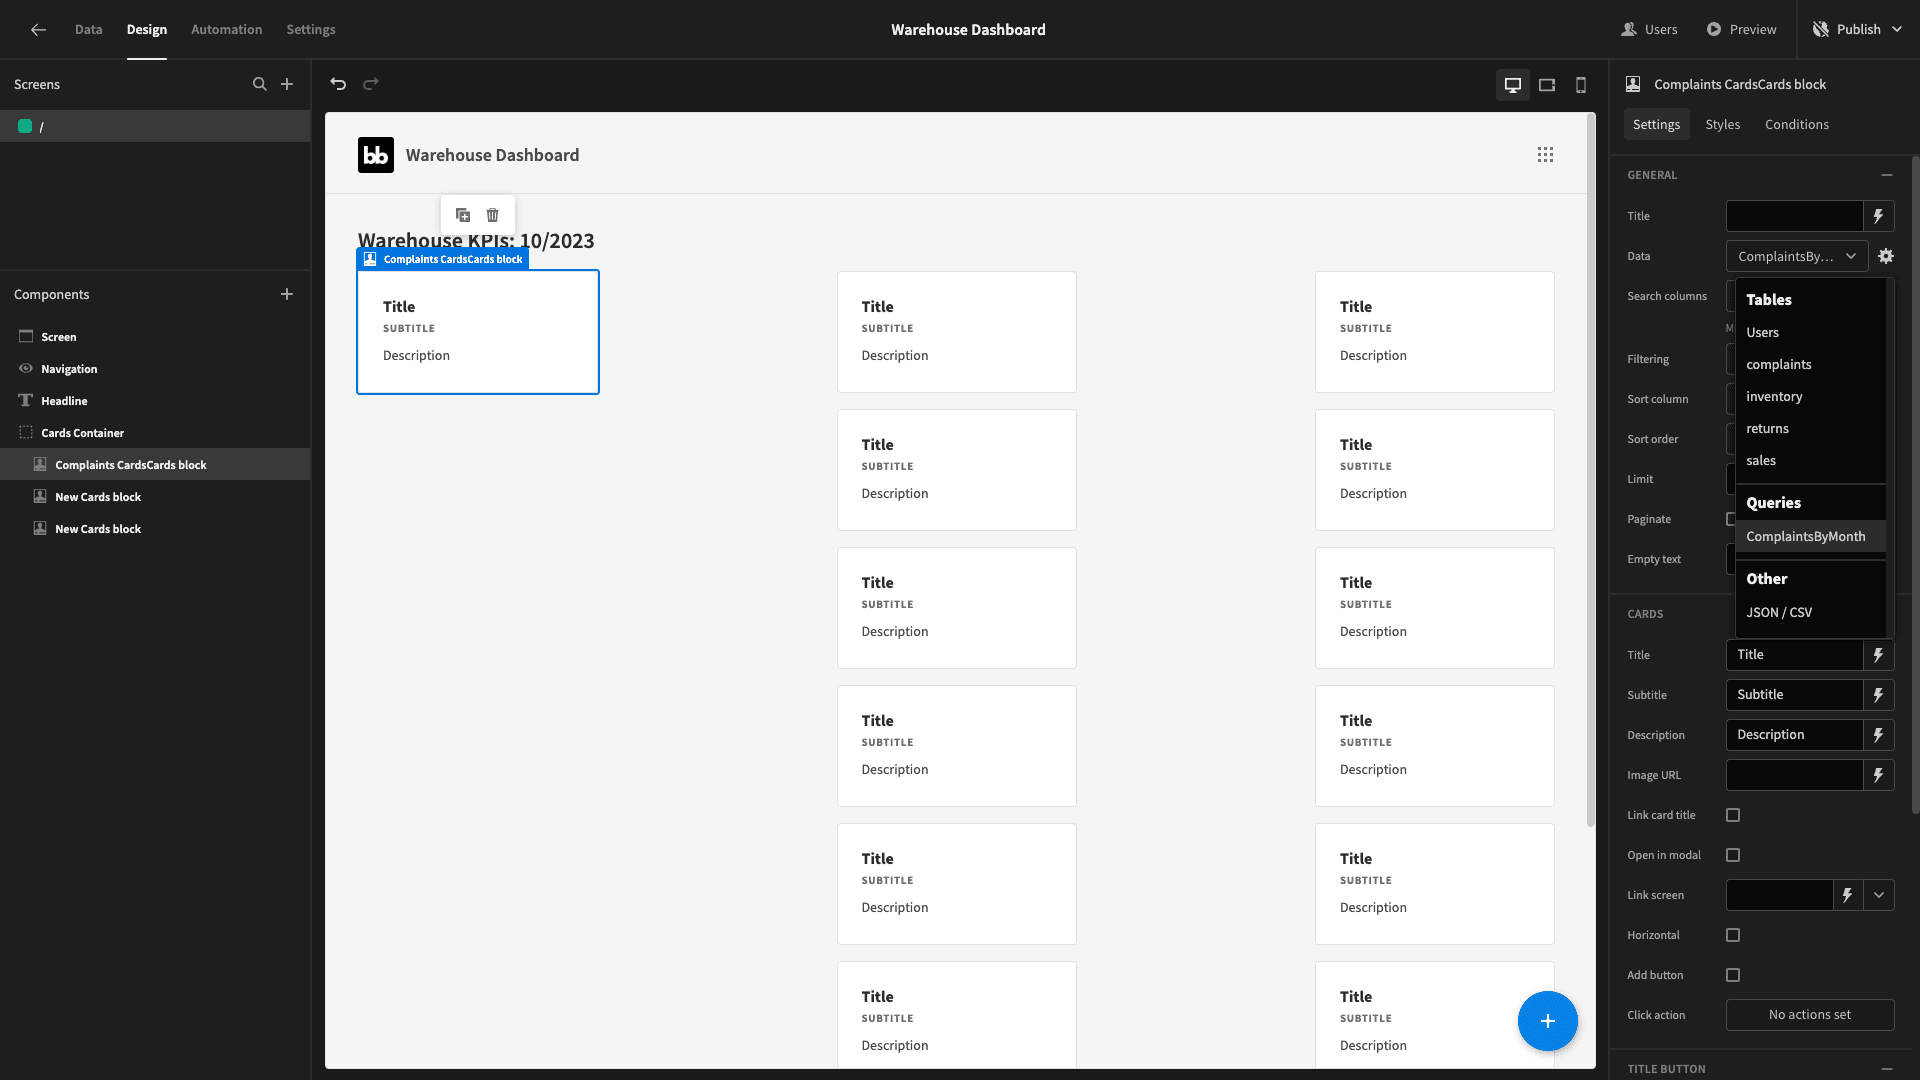
Task: Click the back arrow icon
Action: (38, 30)
